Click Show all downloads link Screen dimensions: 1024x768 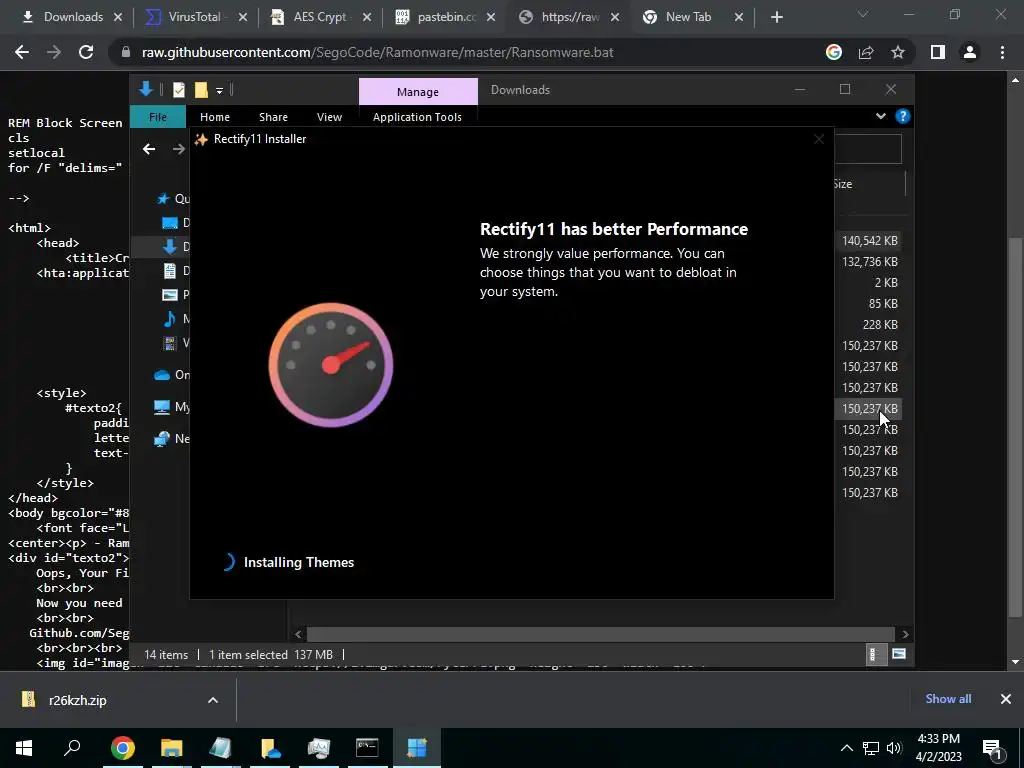(x=948, y=699)
